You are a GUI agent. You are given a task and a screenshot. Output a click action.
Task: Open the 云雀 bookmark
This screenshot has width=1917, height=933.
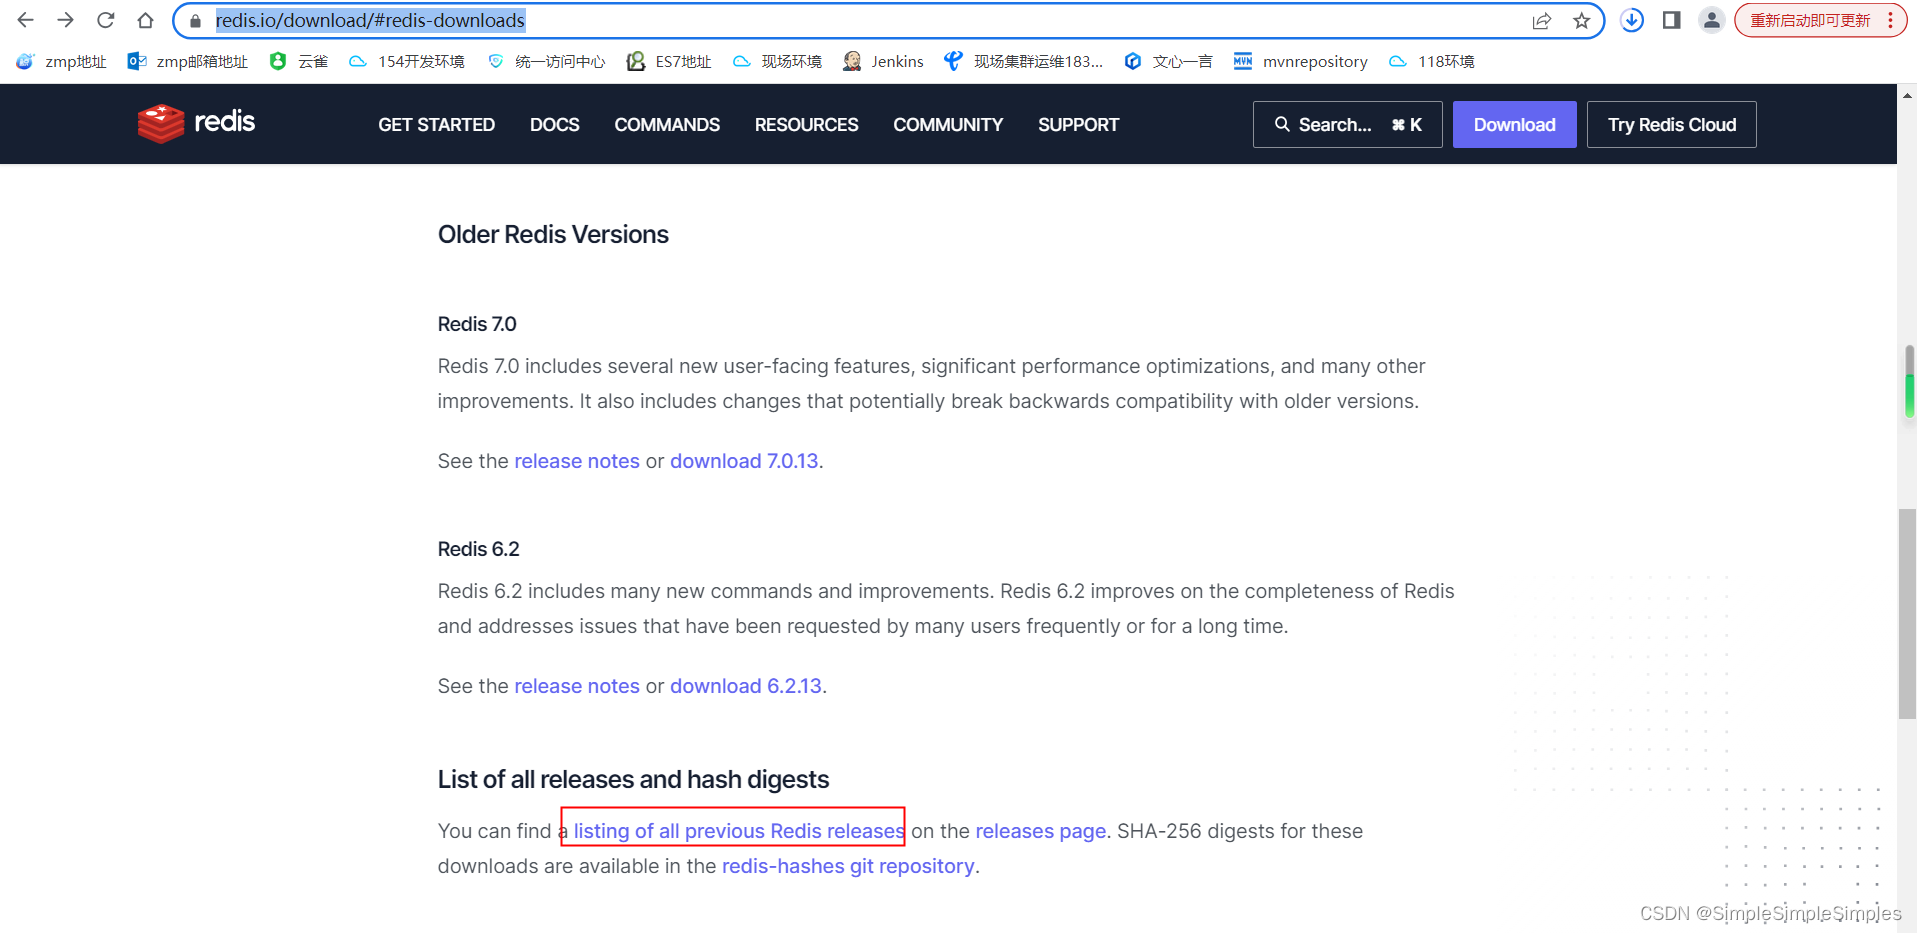pyautogui.click(x=299, y=61)
